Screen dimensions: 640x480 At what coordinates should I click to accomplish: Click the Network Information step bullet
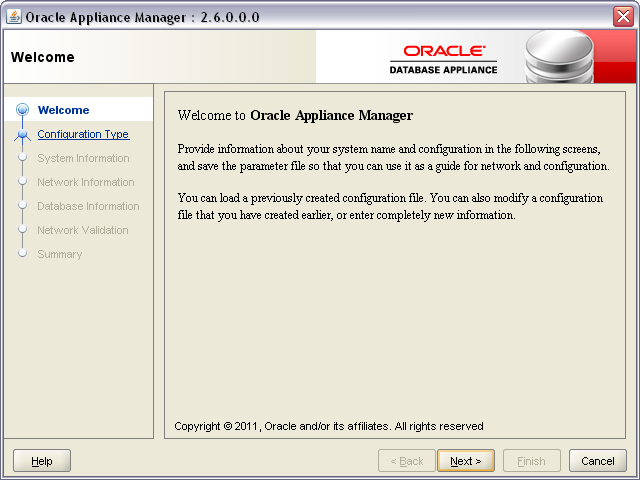coord(22,181)
